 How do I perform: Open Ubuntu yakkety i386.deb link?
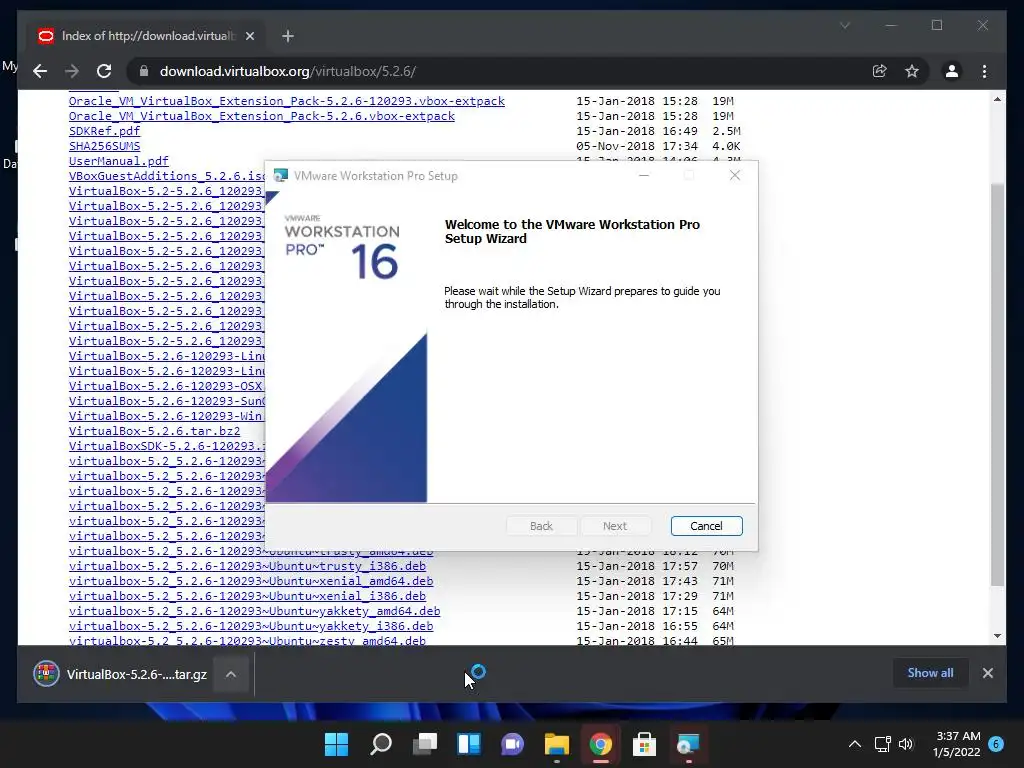pyautogui.click(x=251, y=627)
